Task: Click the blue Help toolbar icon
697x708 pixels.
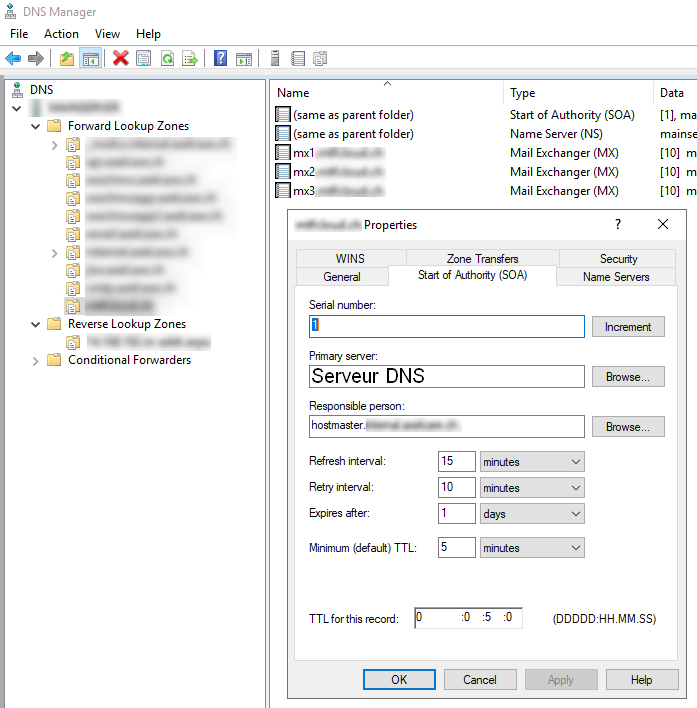Action: coord(220,59)
